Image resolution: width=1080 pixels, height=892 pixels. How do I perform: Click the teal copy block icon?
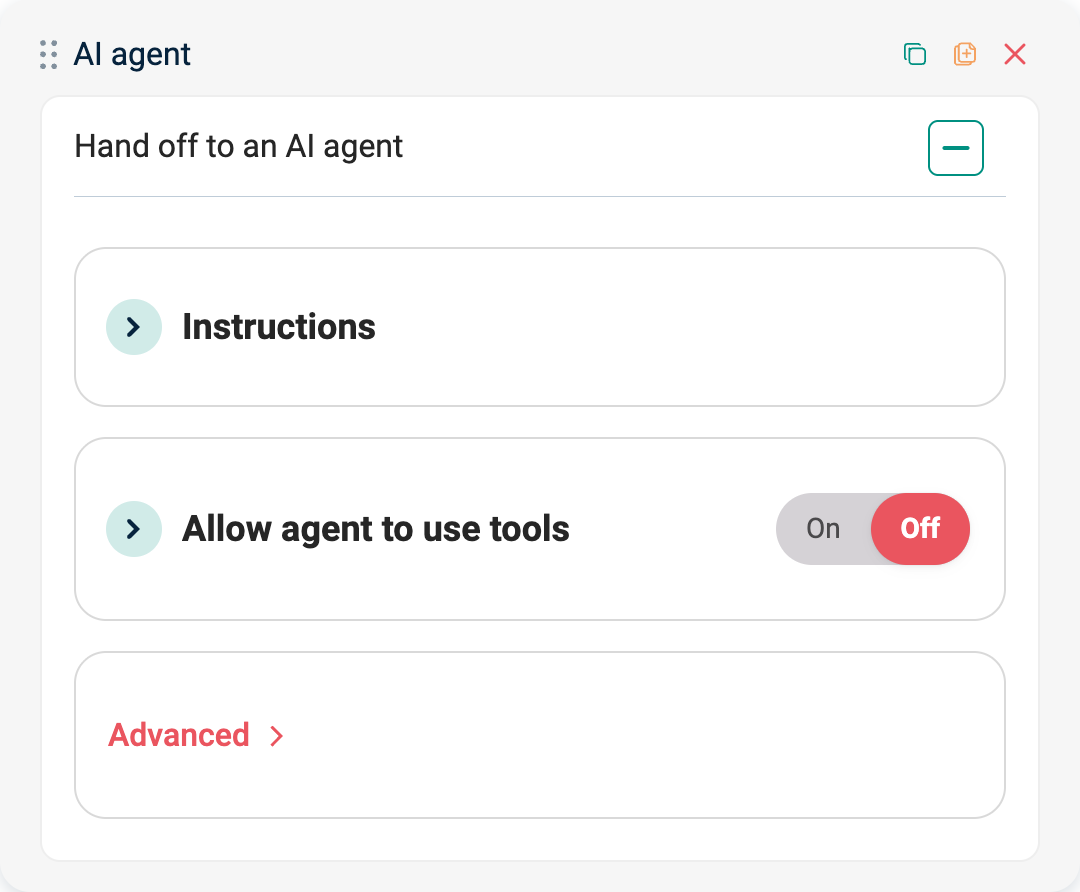pyautogui.click(x=914, y=54)
